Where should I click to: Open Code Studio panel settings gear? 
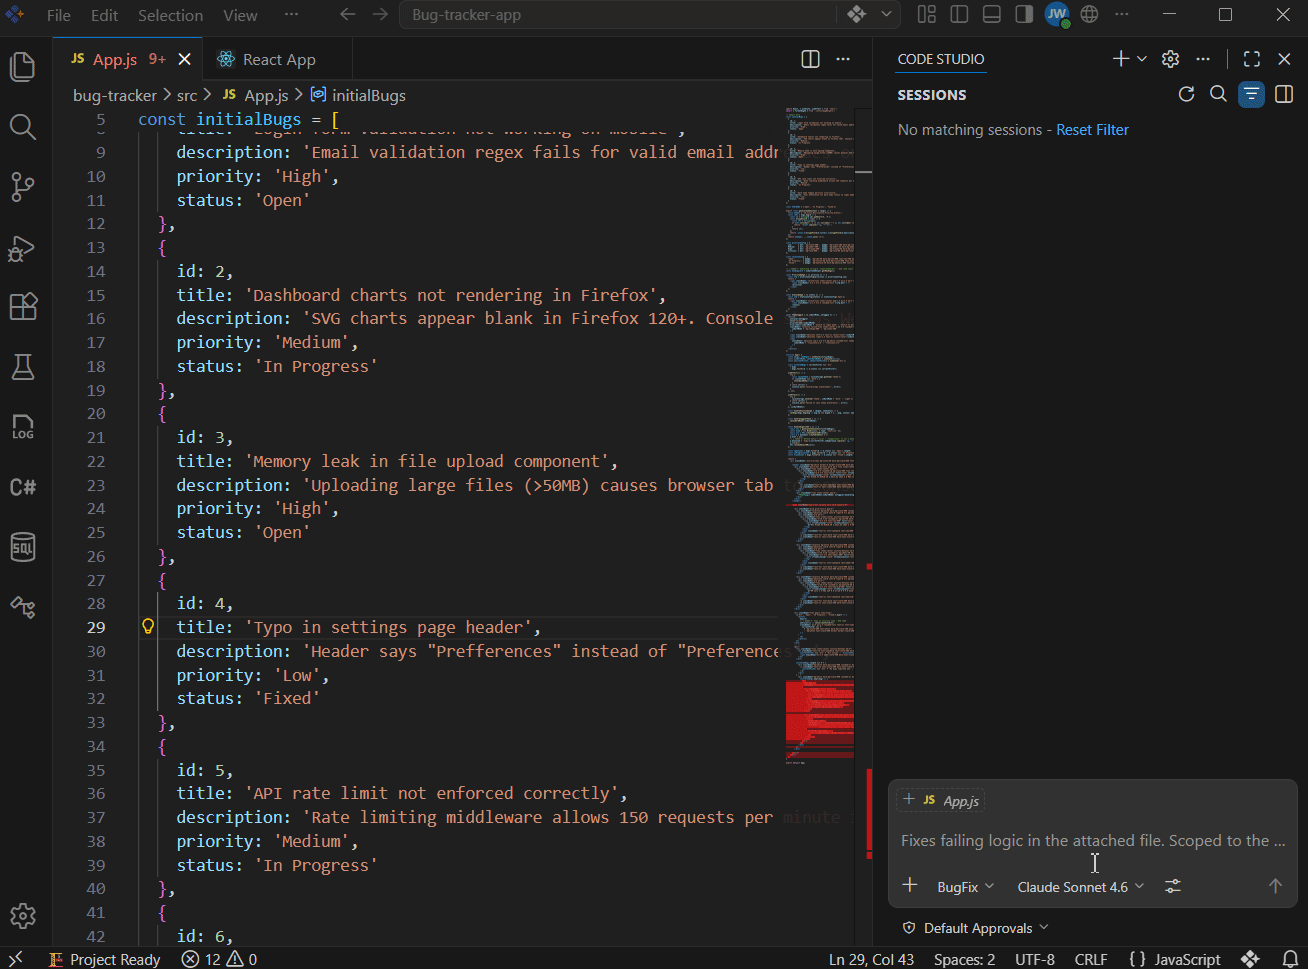click(1171, 59)
